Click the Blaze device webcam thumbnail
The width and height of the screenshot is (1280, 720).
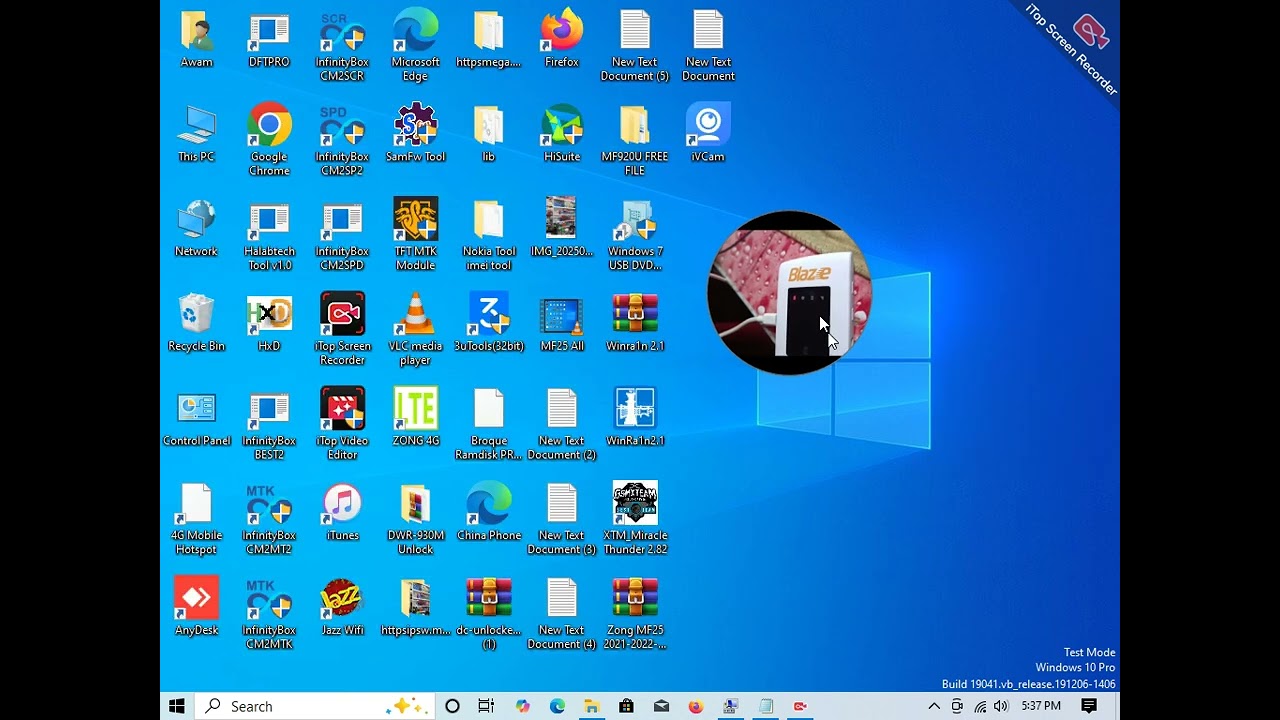(x=789, y=293)
